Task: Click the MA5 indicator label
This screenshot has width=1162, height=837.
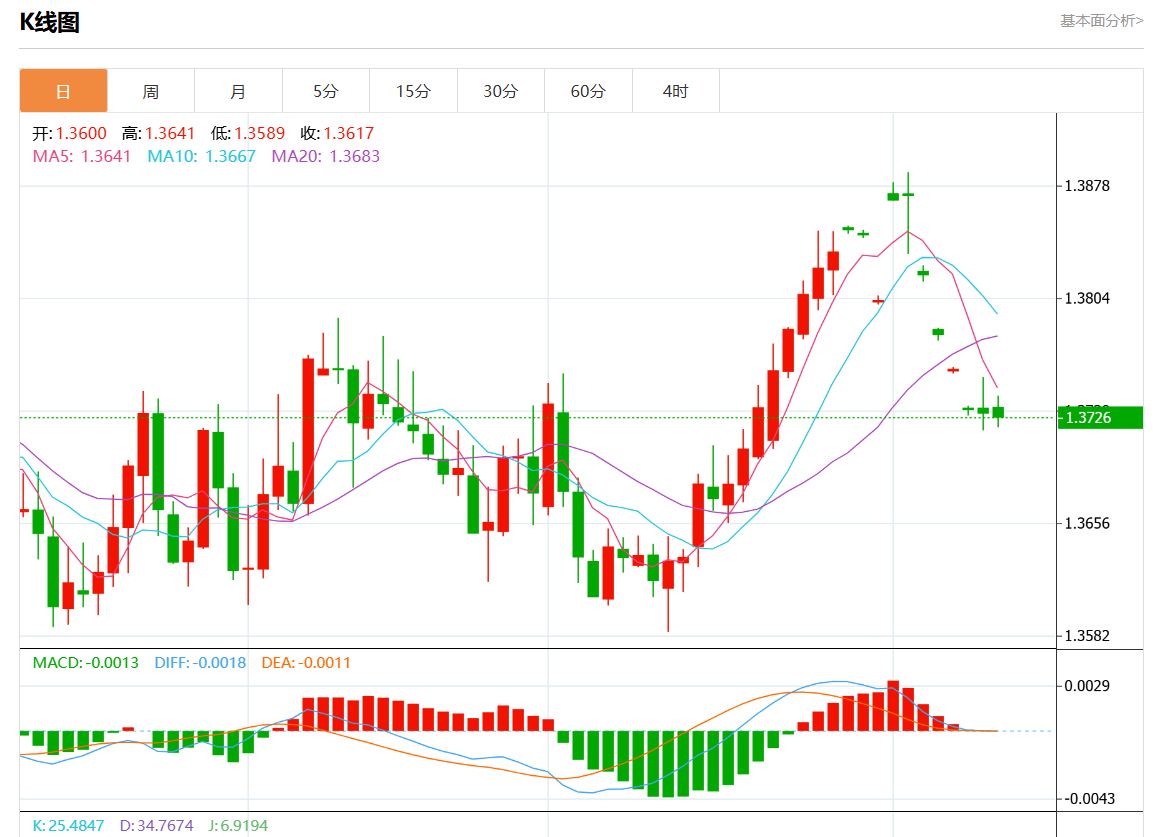Action: [82, 156]
